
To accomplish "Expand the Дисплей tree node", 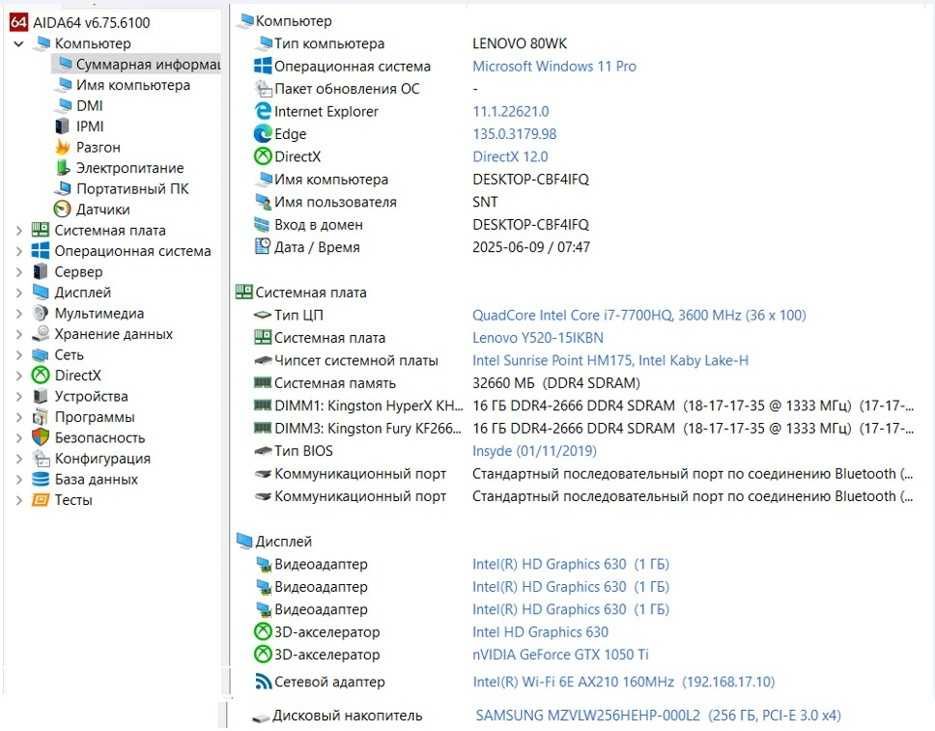I will coord(18,293).
